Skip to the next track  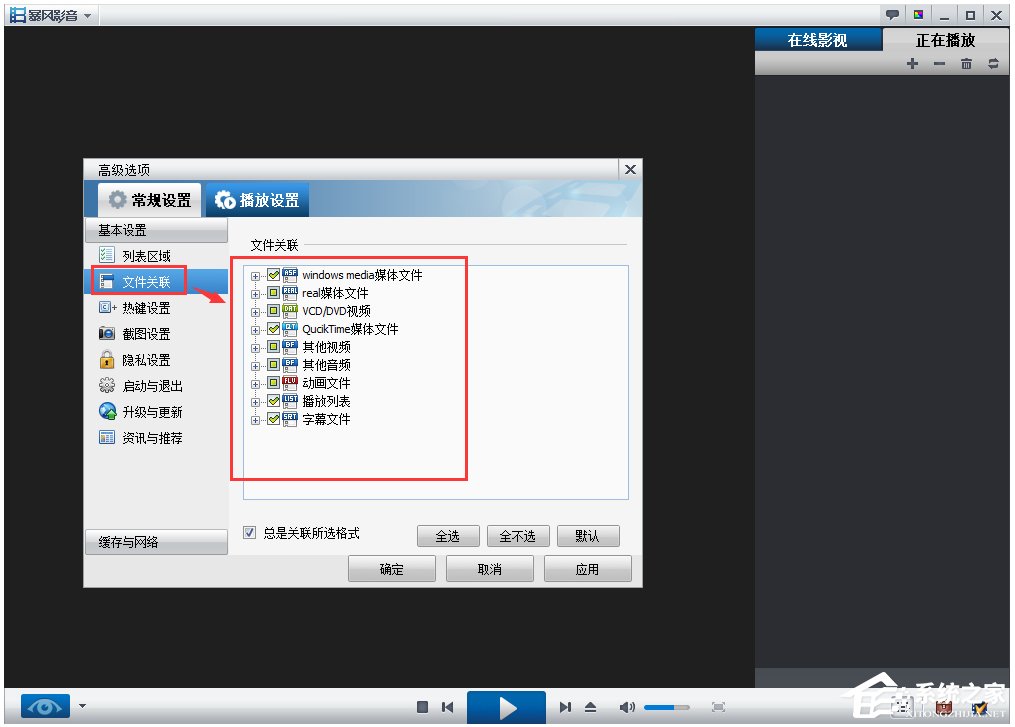(565, 707)
